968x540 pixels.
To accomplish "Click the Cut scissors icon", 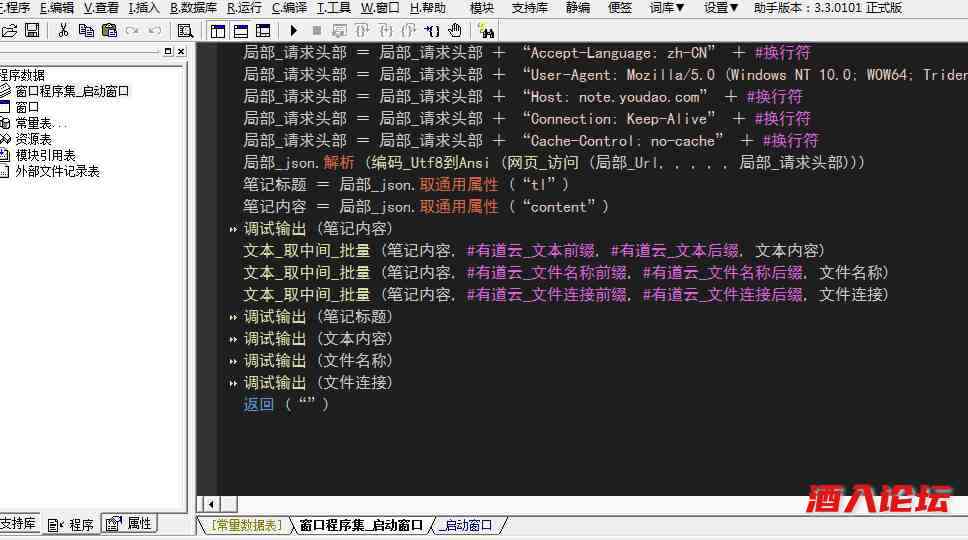I will pyautogui.click(x=63, y=31).
